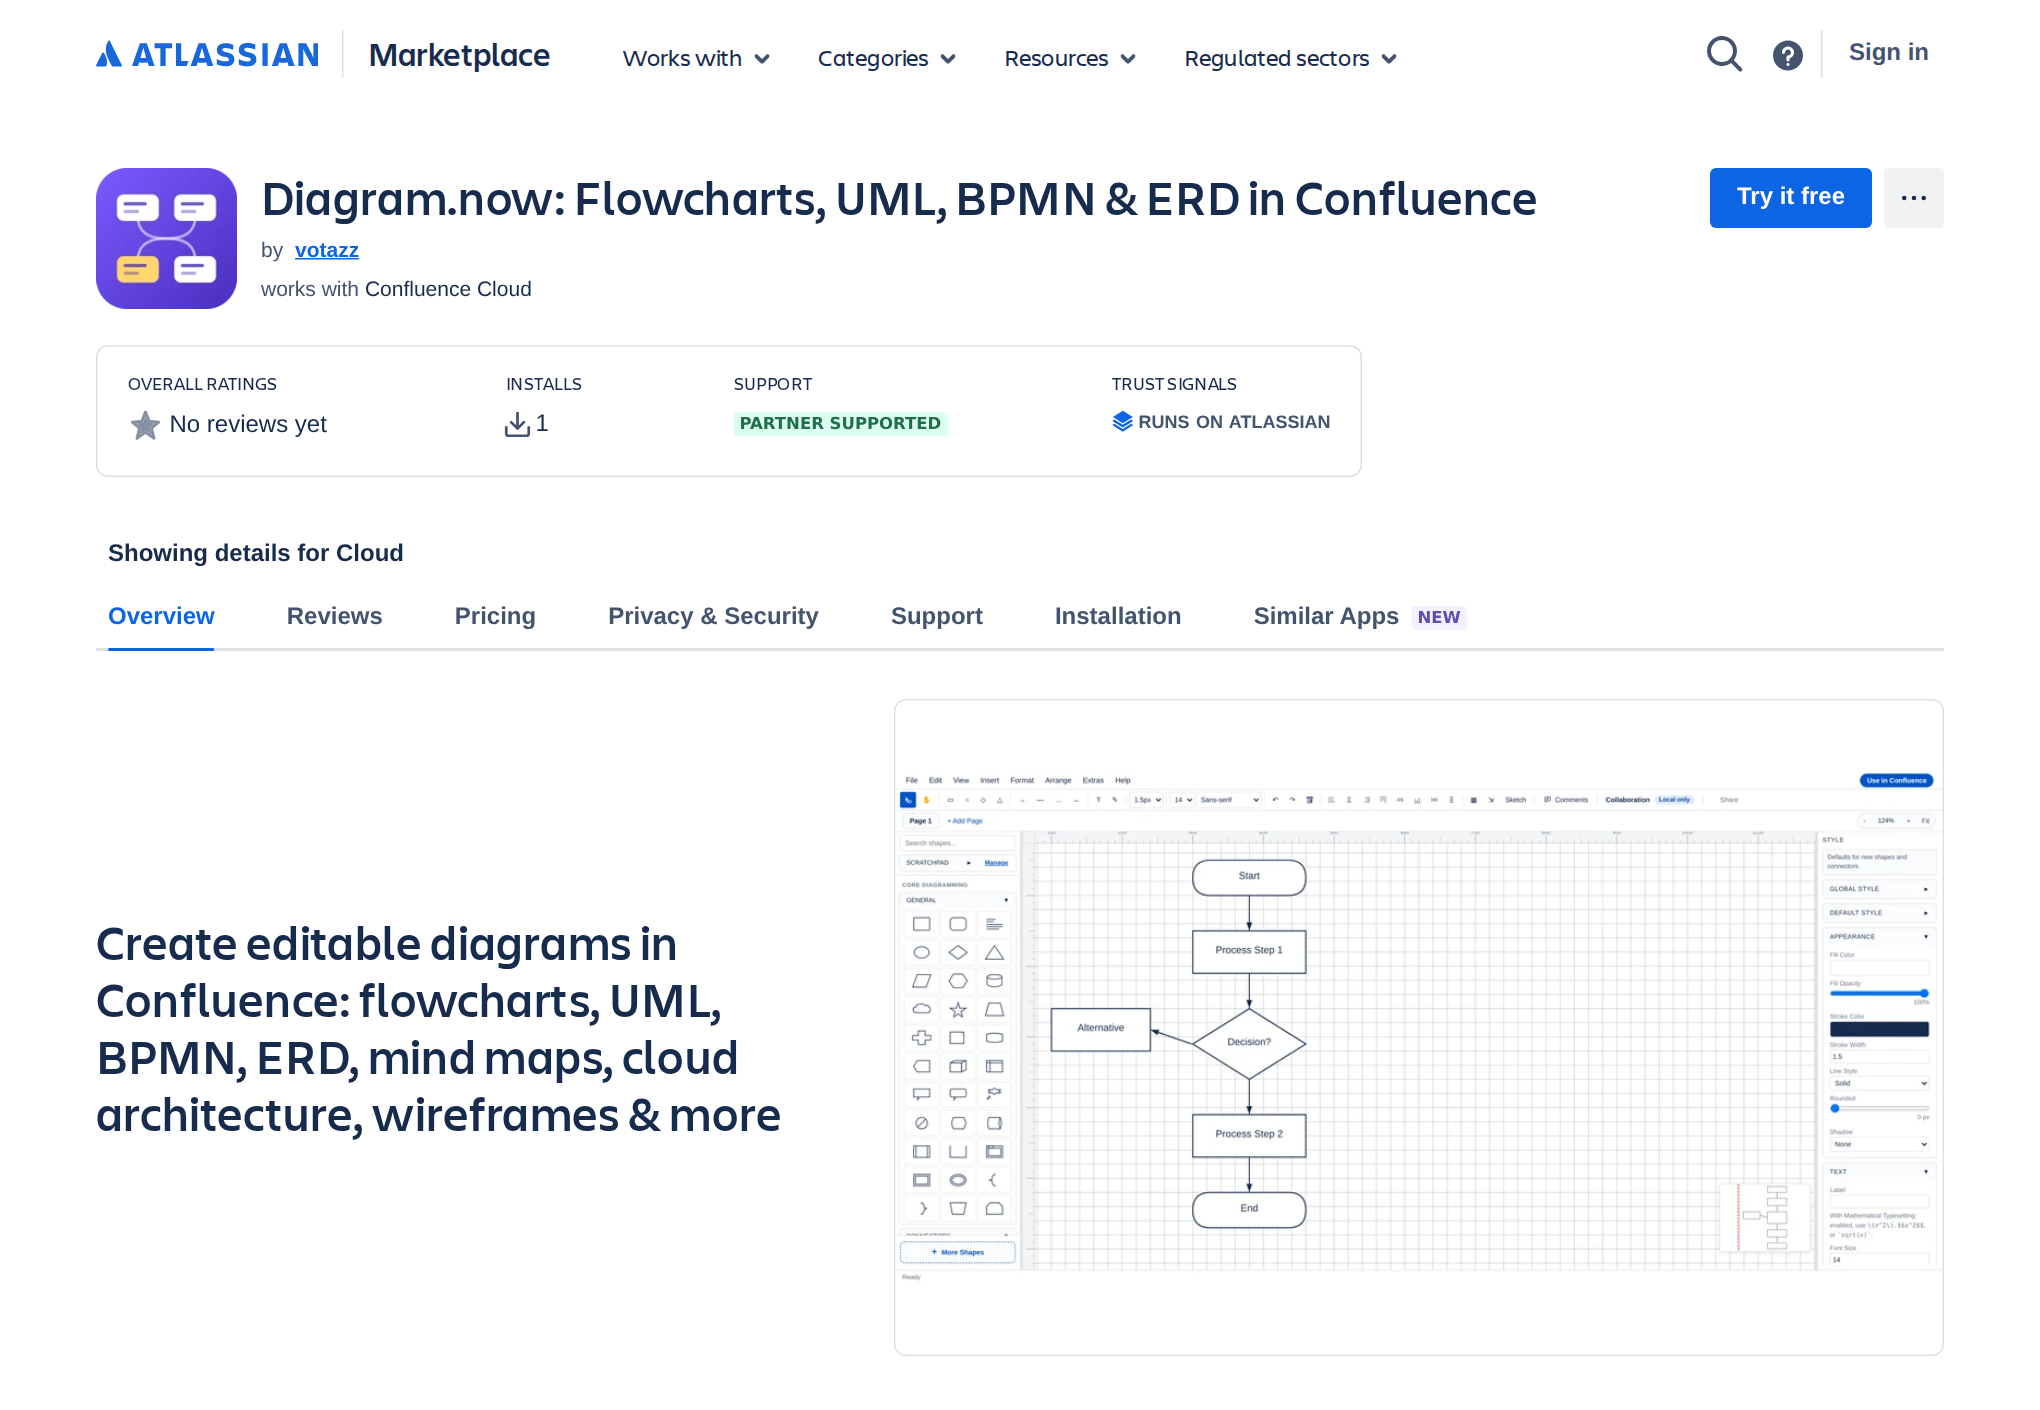2040x1410 pixels.
Task: Expand the Regulated sectors dropdown
Action: coord(1290,59)
